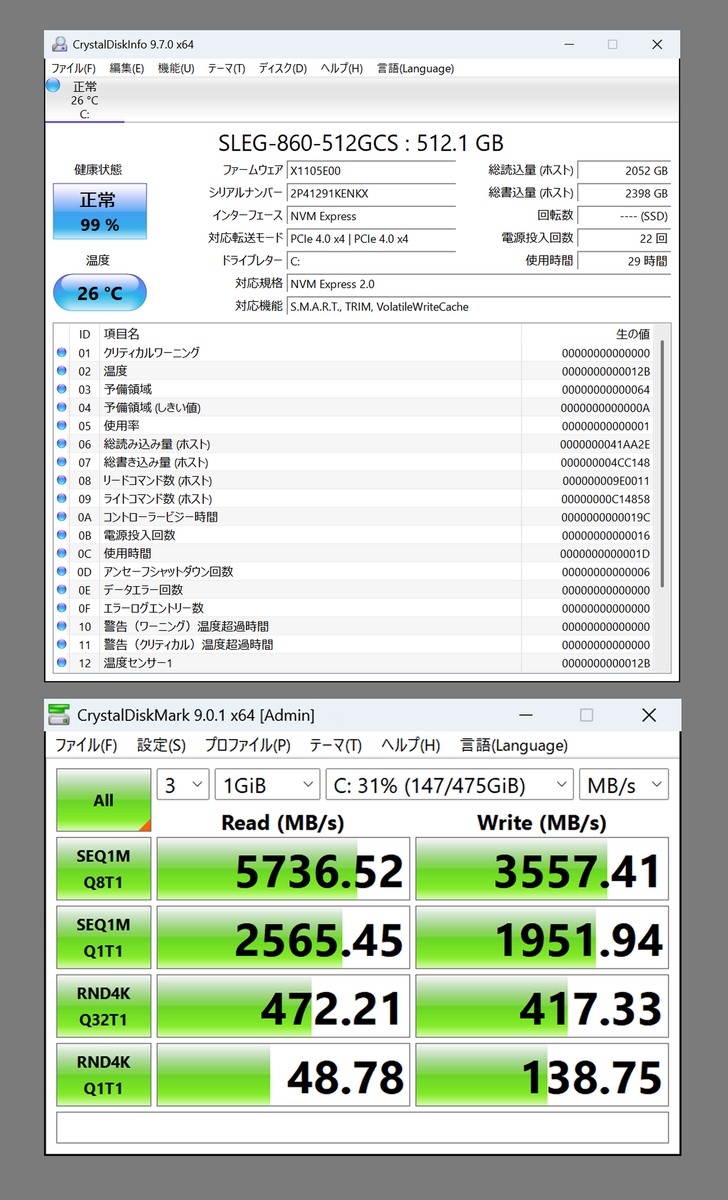
Task: Click the status orb for 使用率 row
Action: click(62, 426)
